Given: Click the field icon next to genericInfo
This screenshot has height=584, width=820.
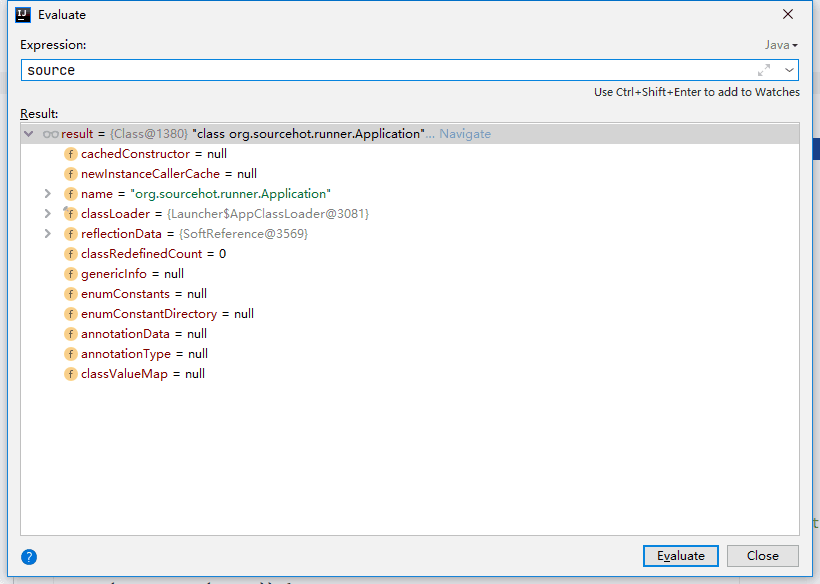Looking at the screenshot, I should click(x=71, y=274).
